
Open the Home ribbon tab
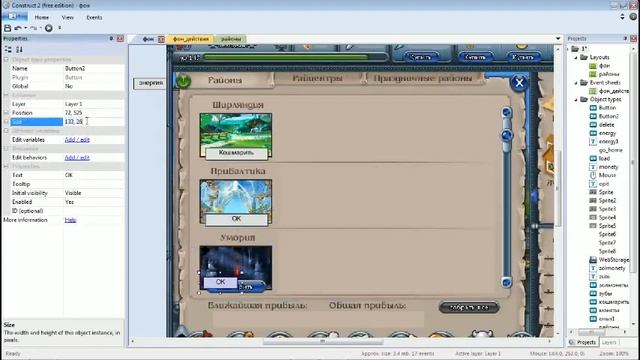point(42,18)
